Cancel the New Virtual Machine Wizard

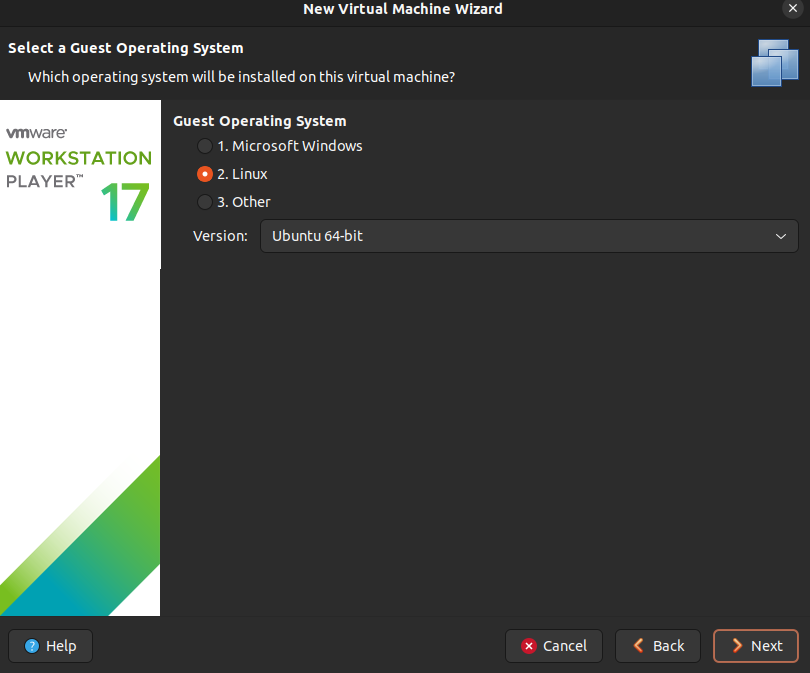click(554, 646)
